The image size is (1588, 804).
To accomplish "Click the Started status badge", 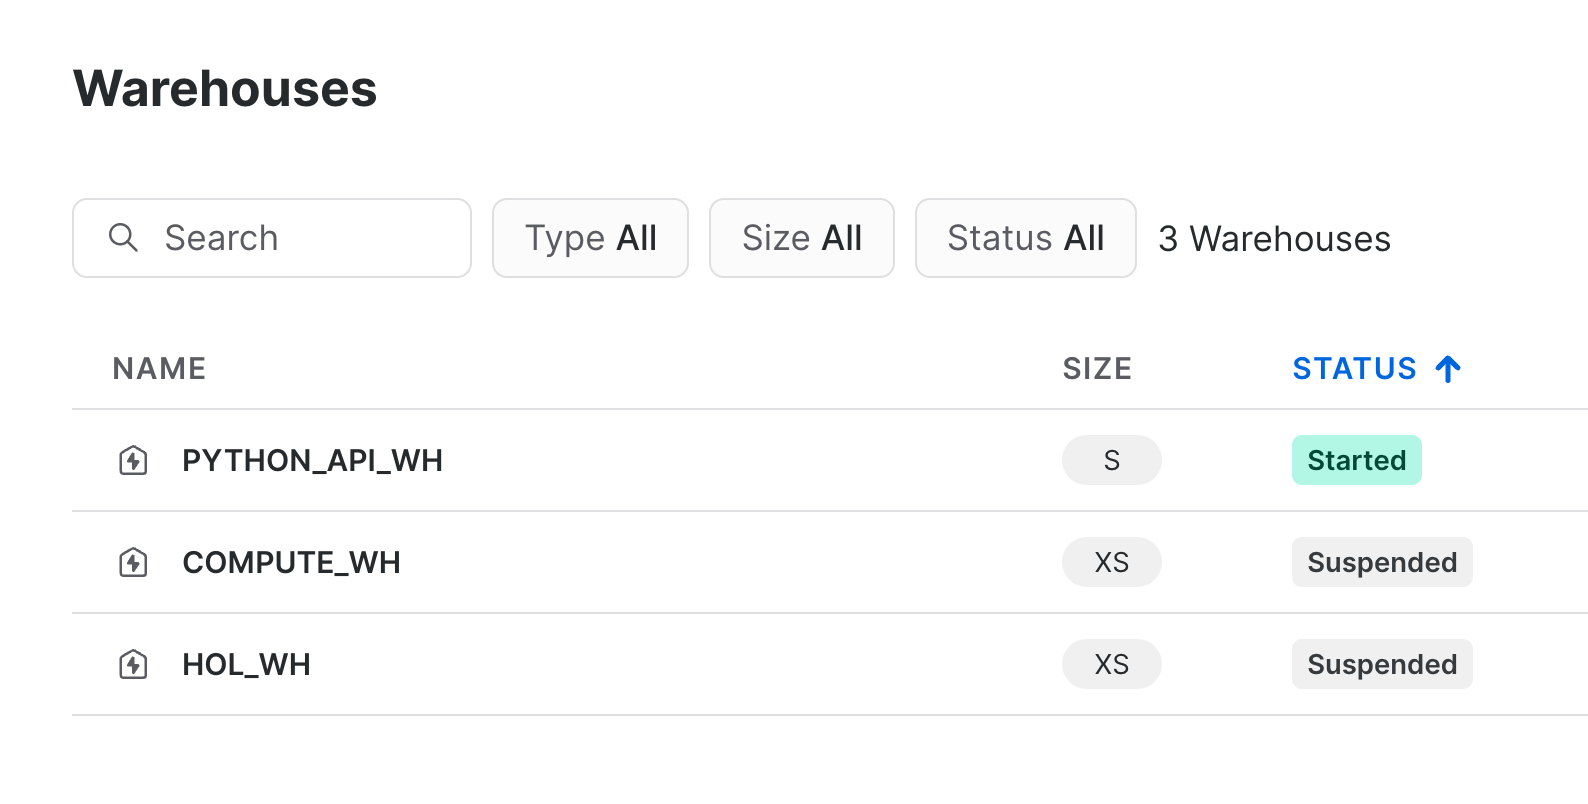I will [x=1356, y=460].
